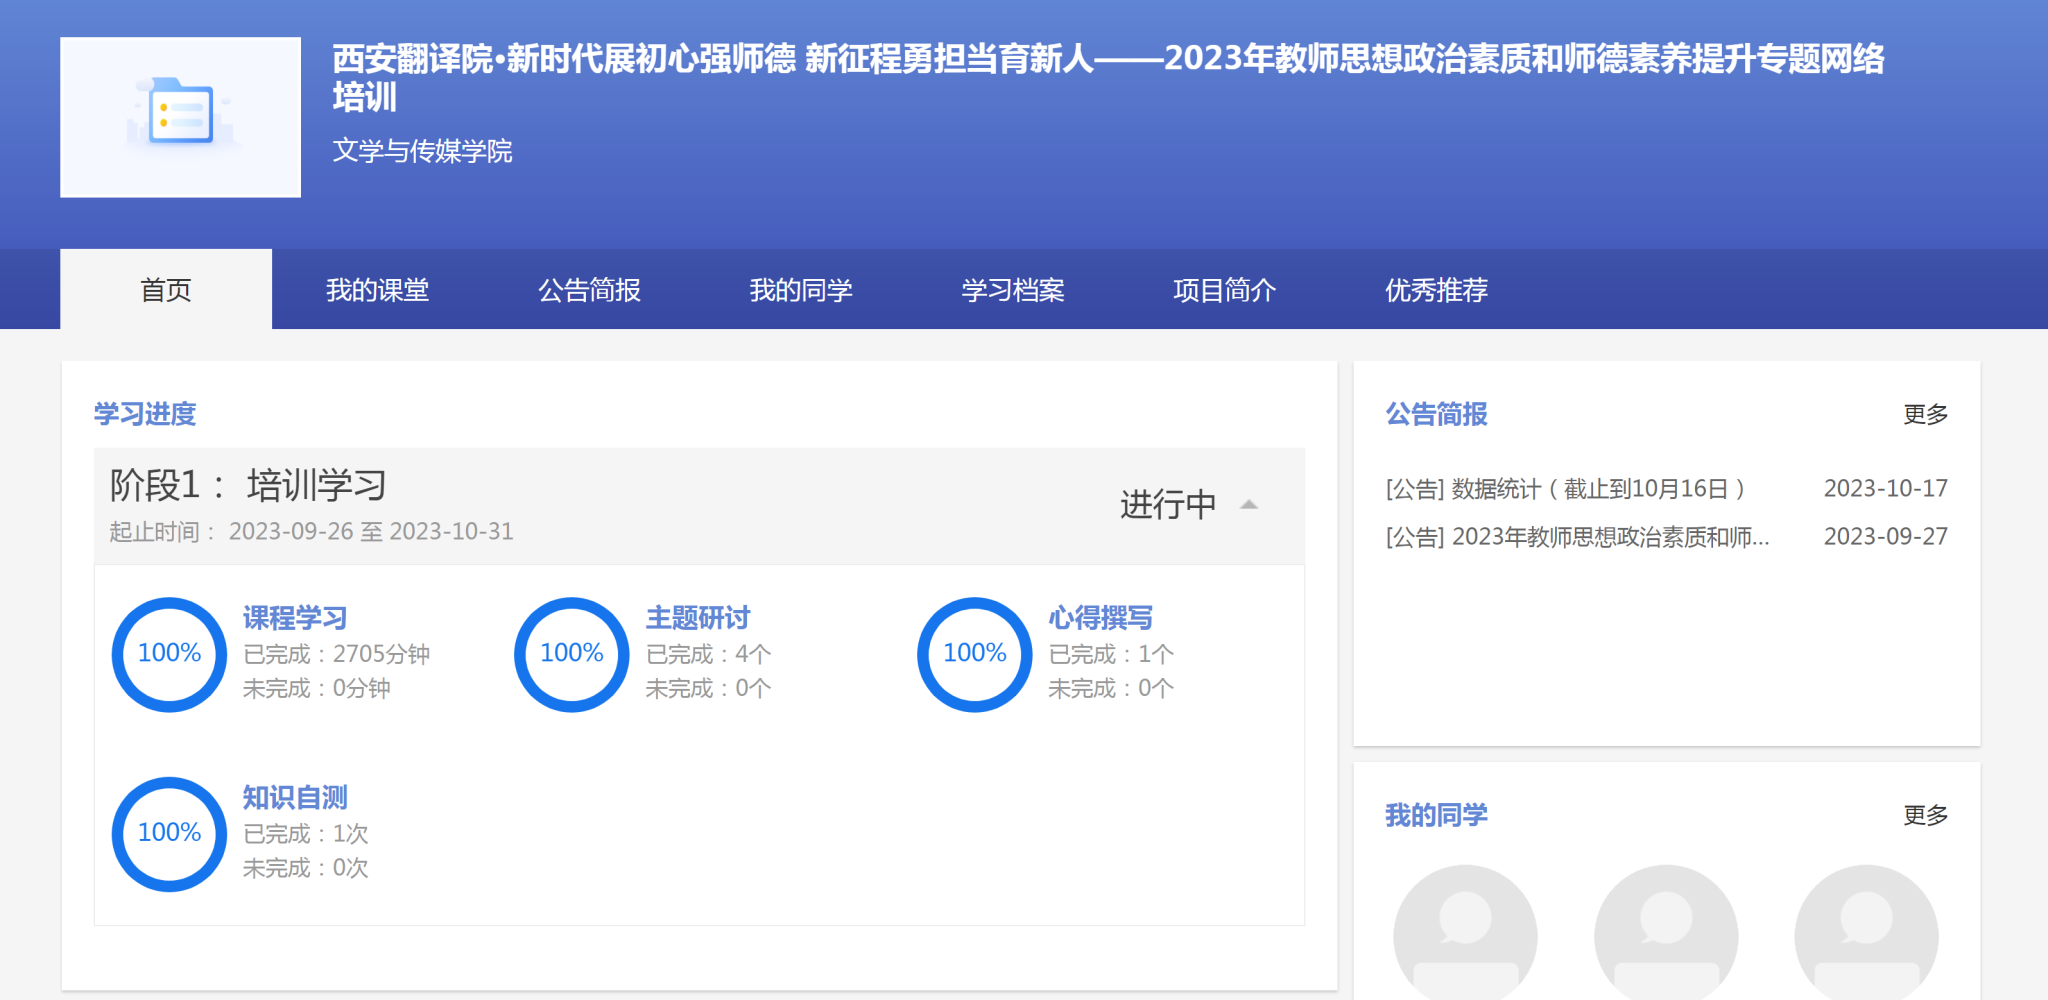Click the 公告简报 panel heading

[x=1436, y=414]
